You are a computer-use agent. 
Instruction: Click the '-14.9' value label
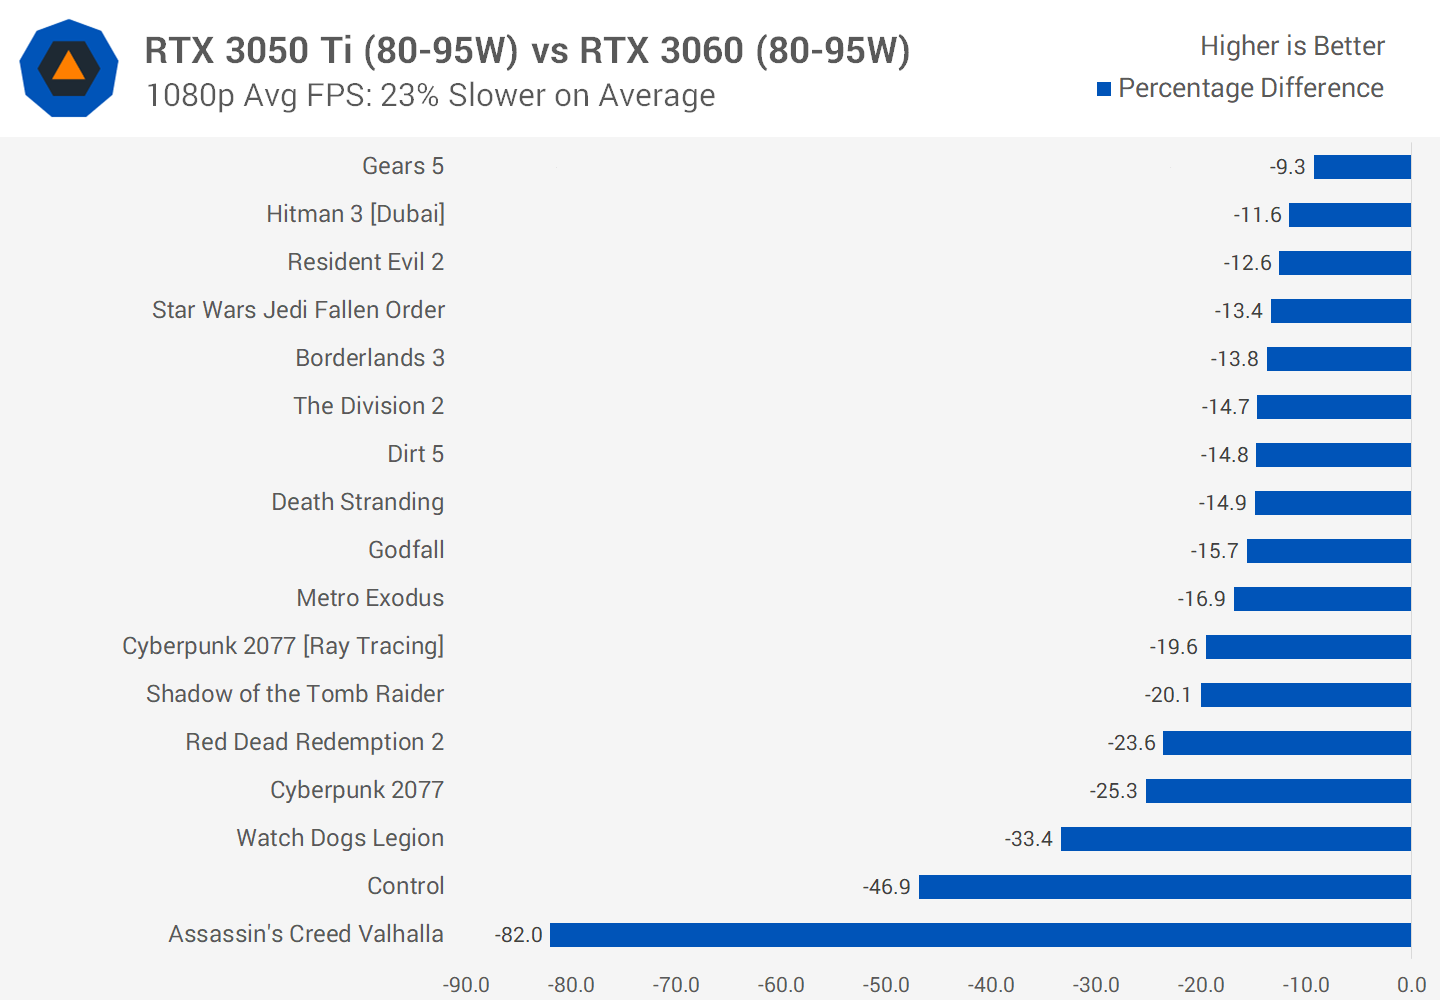tap(1223, 503)
